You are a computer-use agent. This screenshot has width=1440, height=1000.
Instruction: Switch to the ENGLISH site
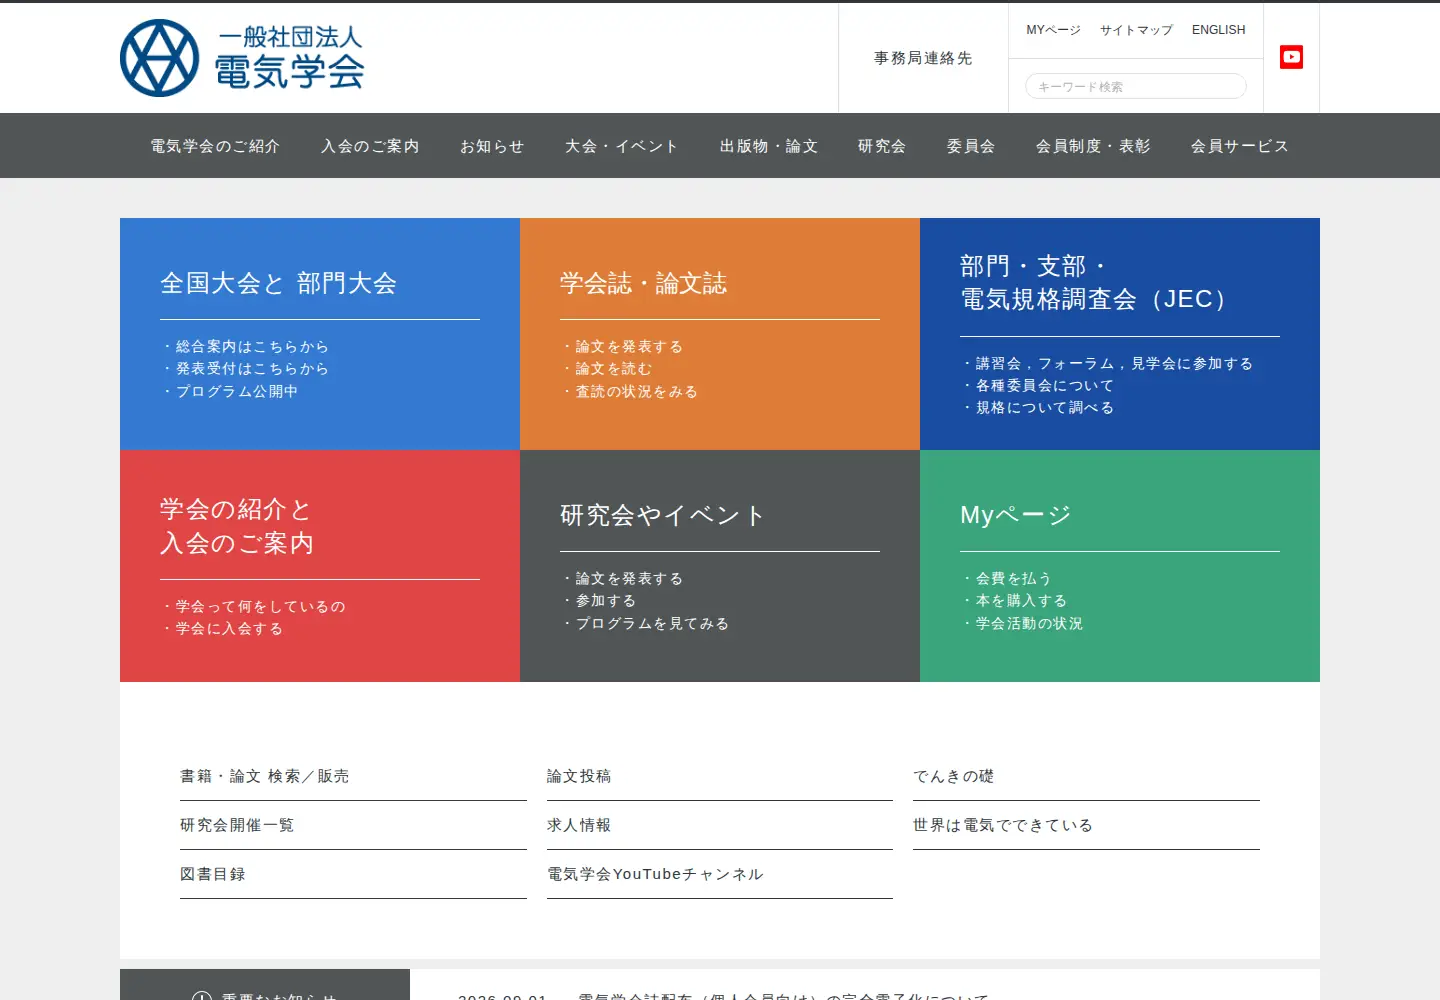point(1218,30)
